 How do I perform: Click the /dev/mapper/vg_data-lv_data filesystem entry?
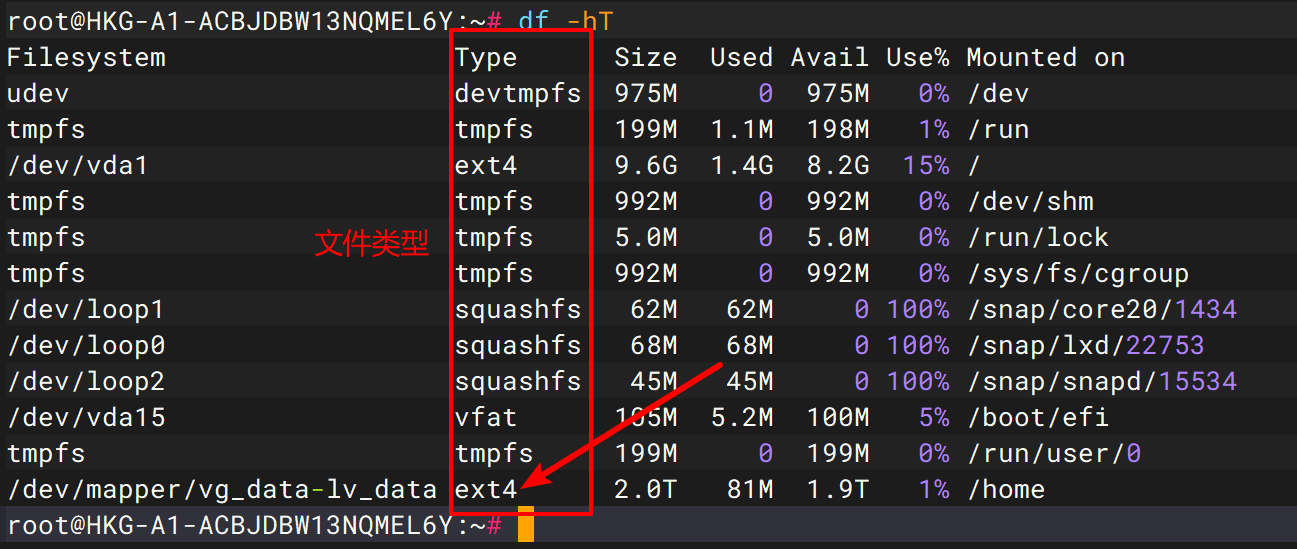pos(222,490)
